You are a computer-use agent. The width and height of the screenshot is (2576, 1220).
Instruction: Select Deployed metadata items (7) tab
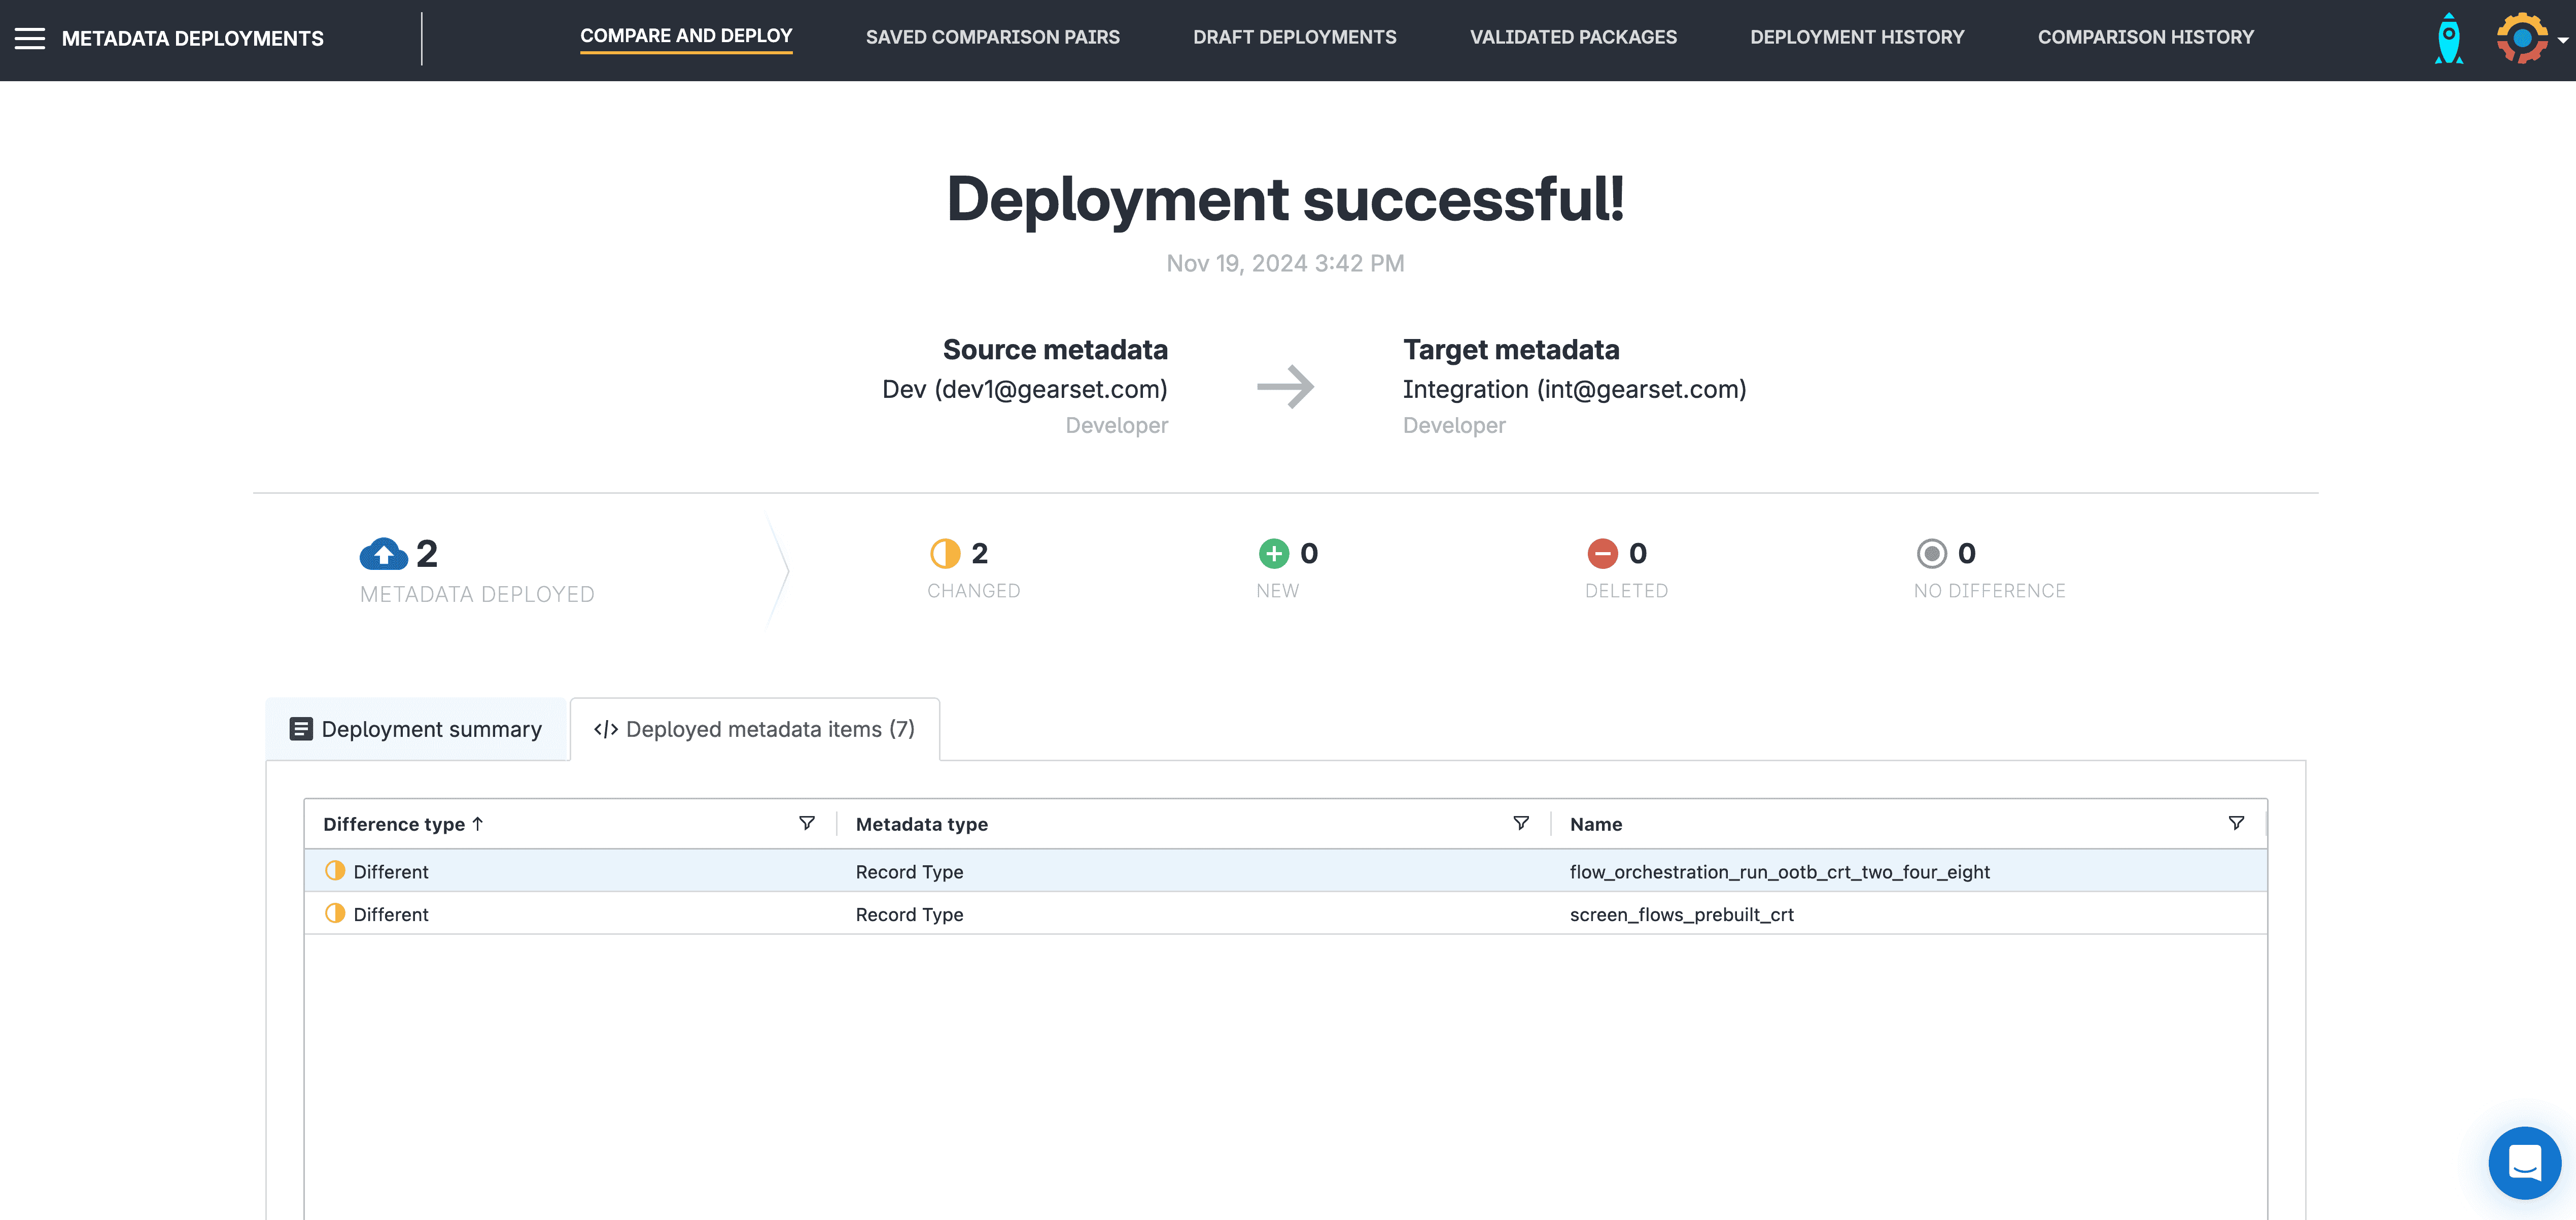(x=755, y=729)
